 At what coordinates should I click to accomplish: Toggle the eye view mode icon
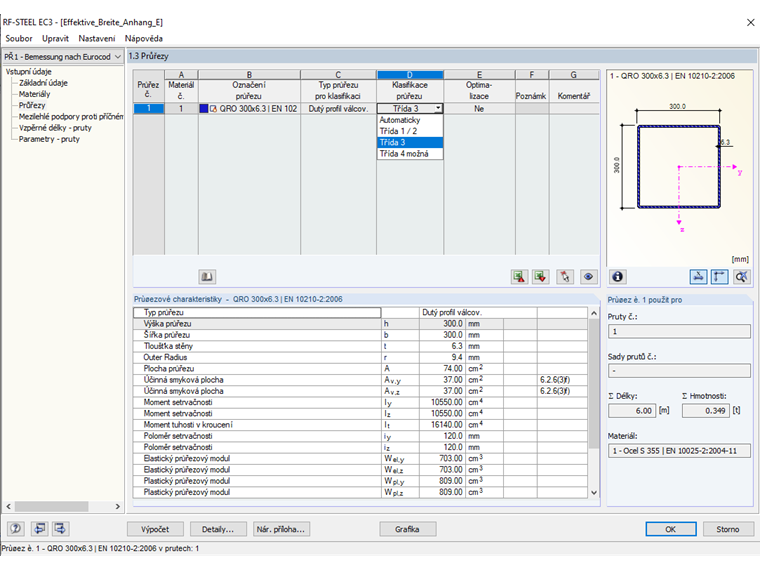point(588,277)
